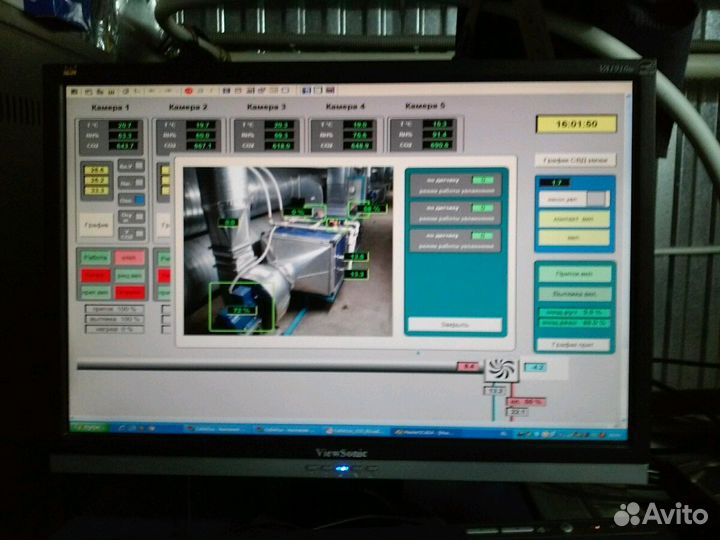
Task: Click the first icon in the top toolbar
Action: point(73,91)
